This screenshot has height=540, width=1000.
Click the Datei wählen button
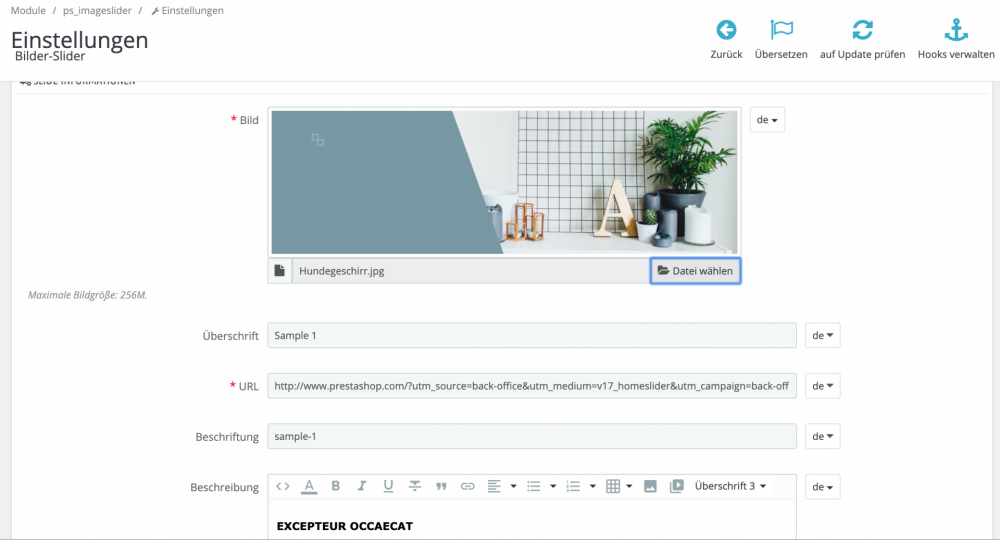pyautogui.click(x=695, y=270)
